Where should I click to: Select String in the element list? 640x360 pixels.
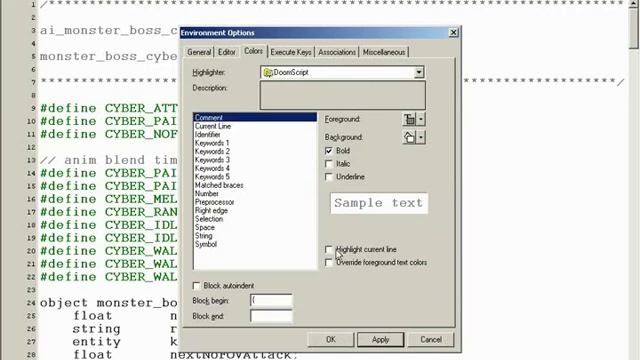[255, 236]
